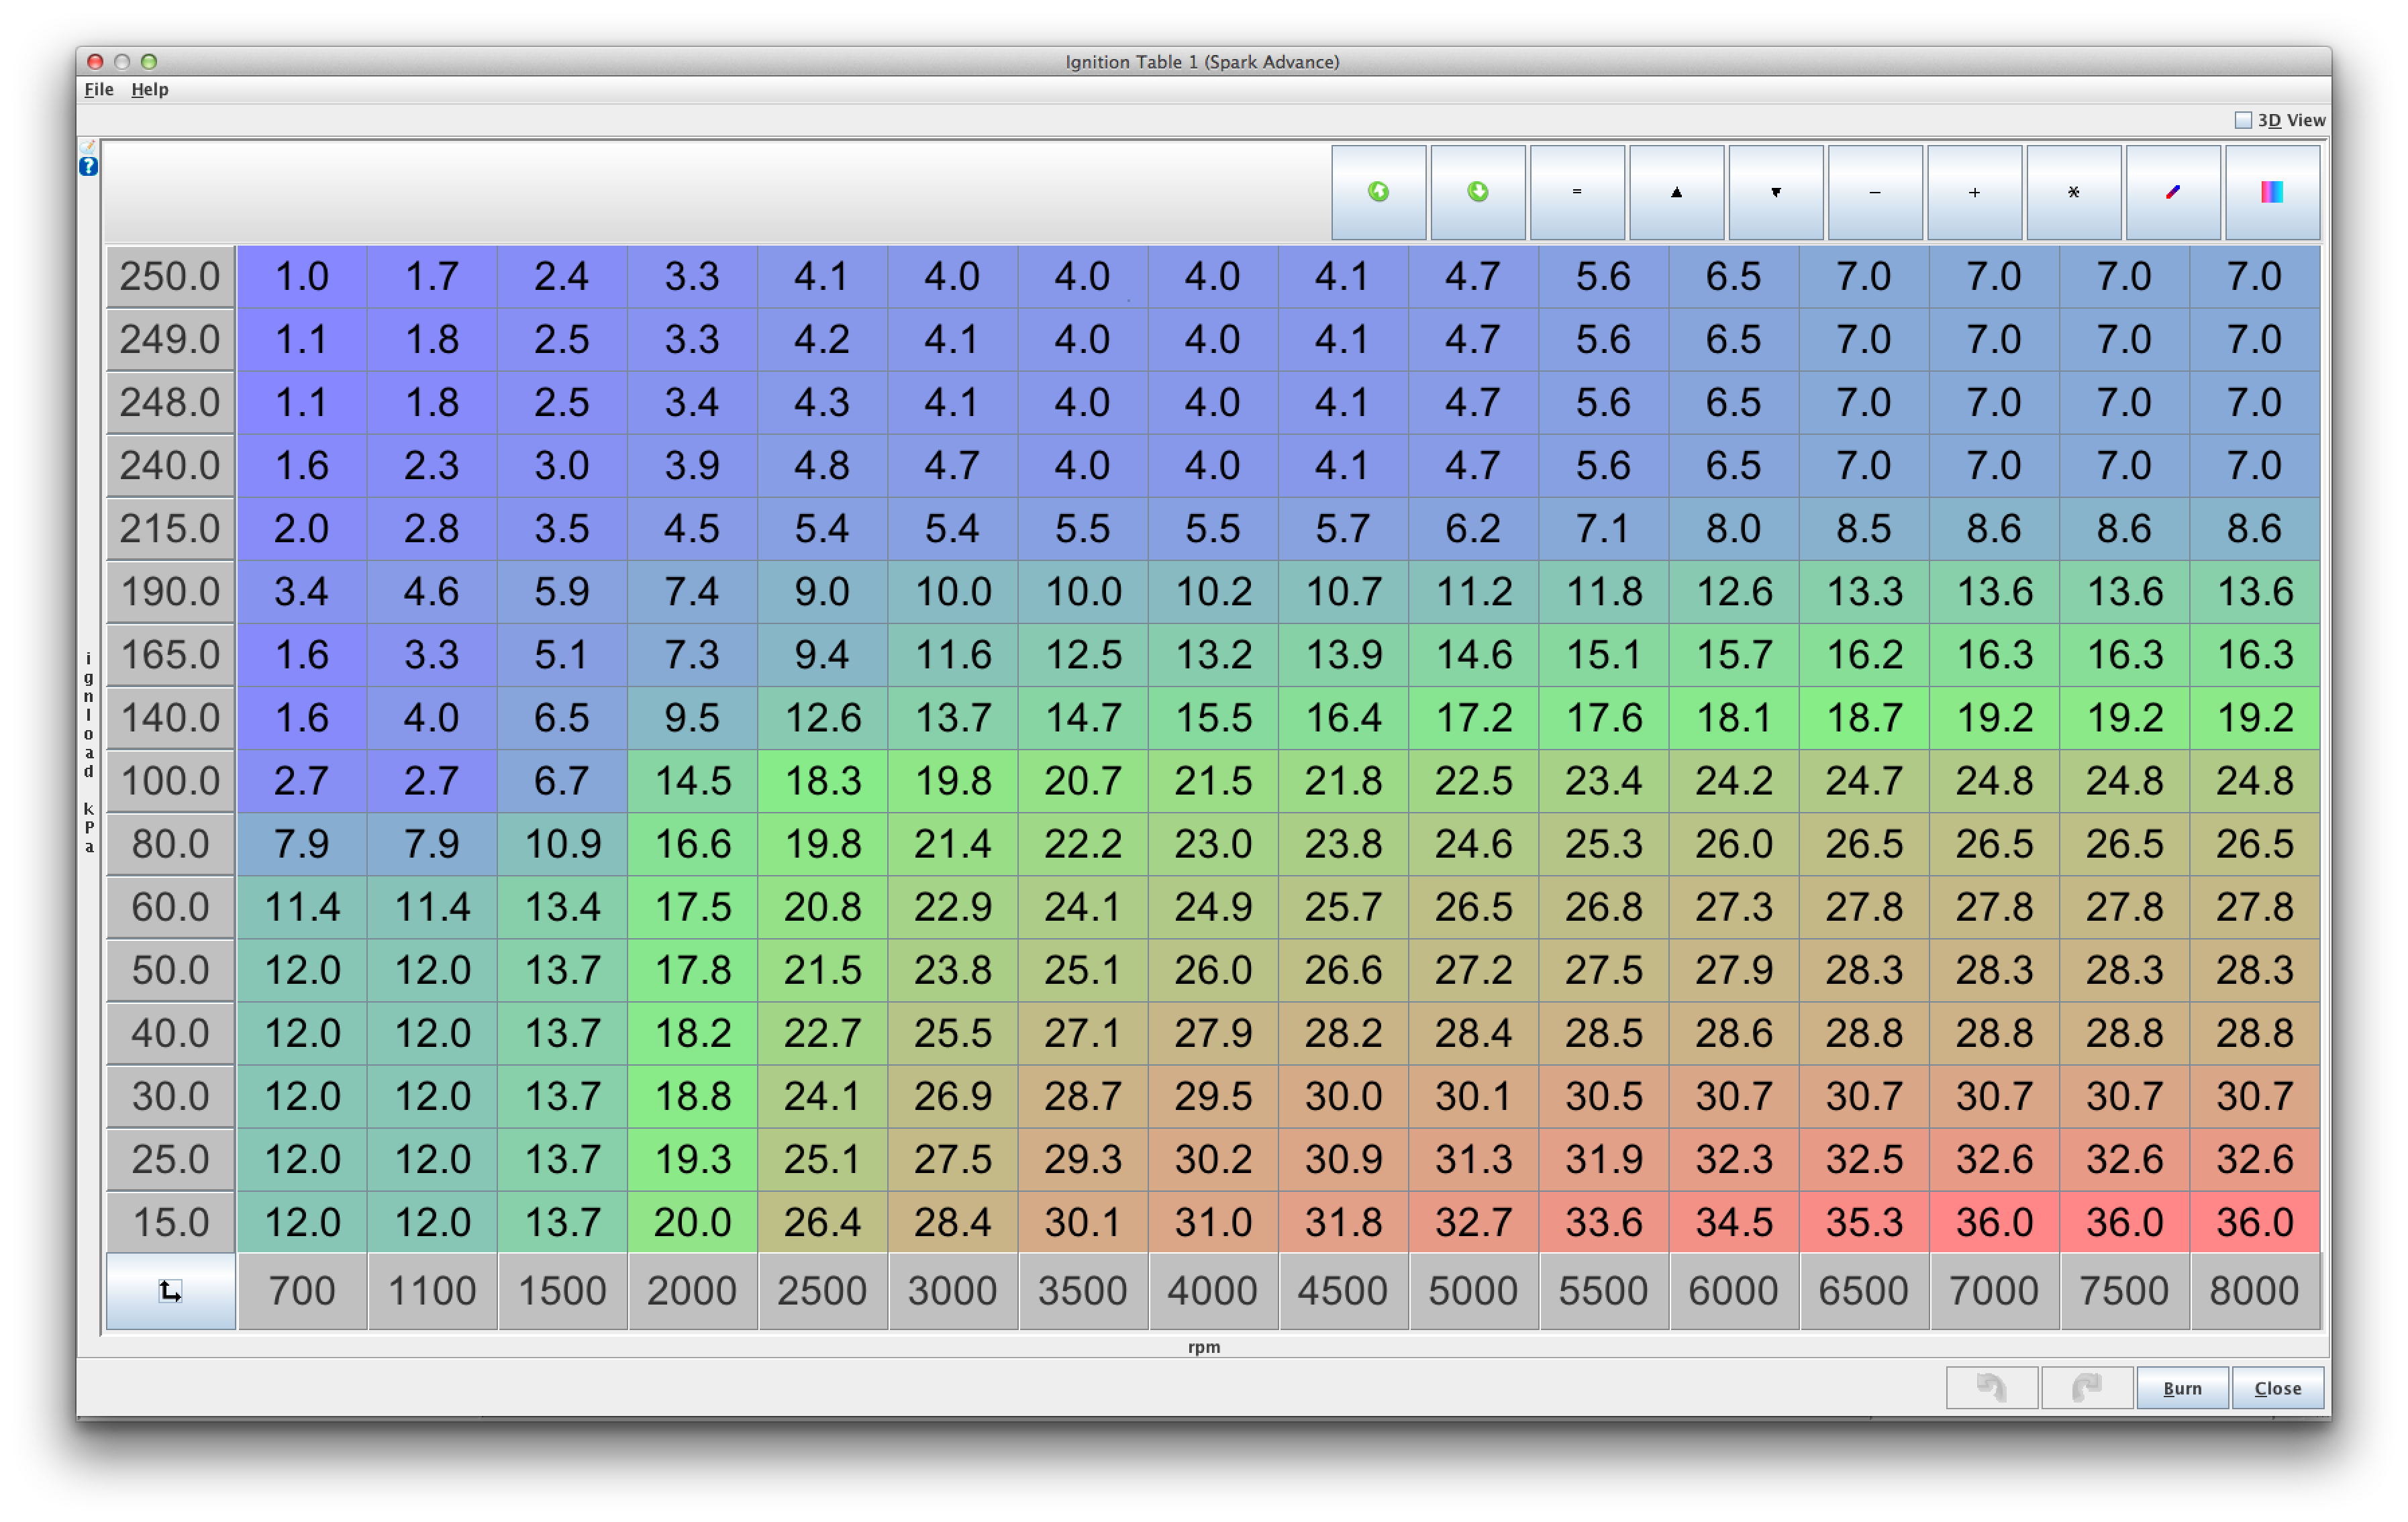Click the black down-triangle decrement button
2408x1522 pixels.
(1775, 192)
